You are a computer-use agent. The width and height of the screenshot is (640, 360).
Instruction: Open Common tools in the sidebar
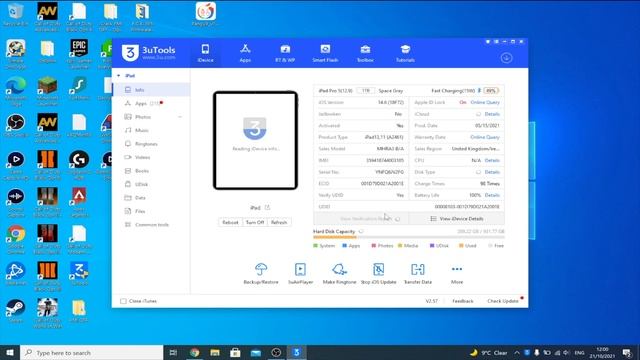(151, 224)
